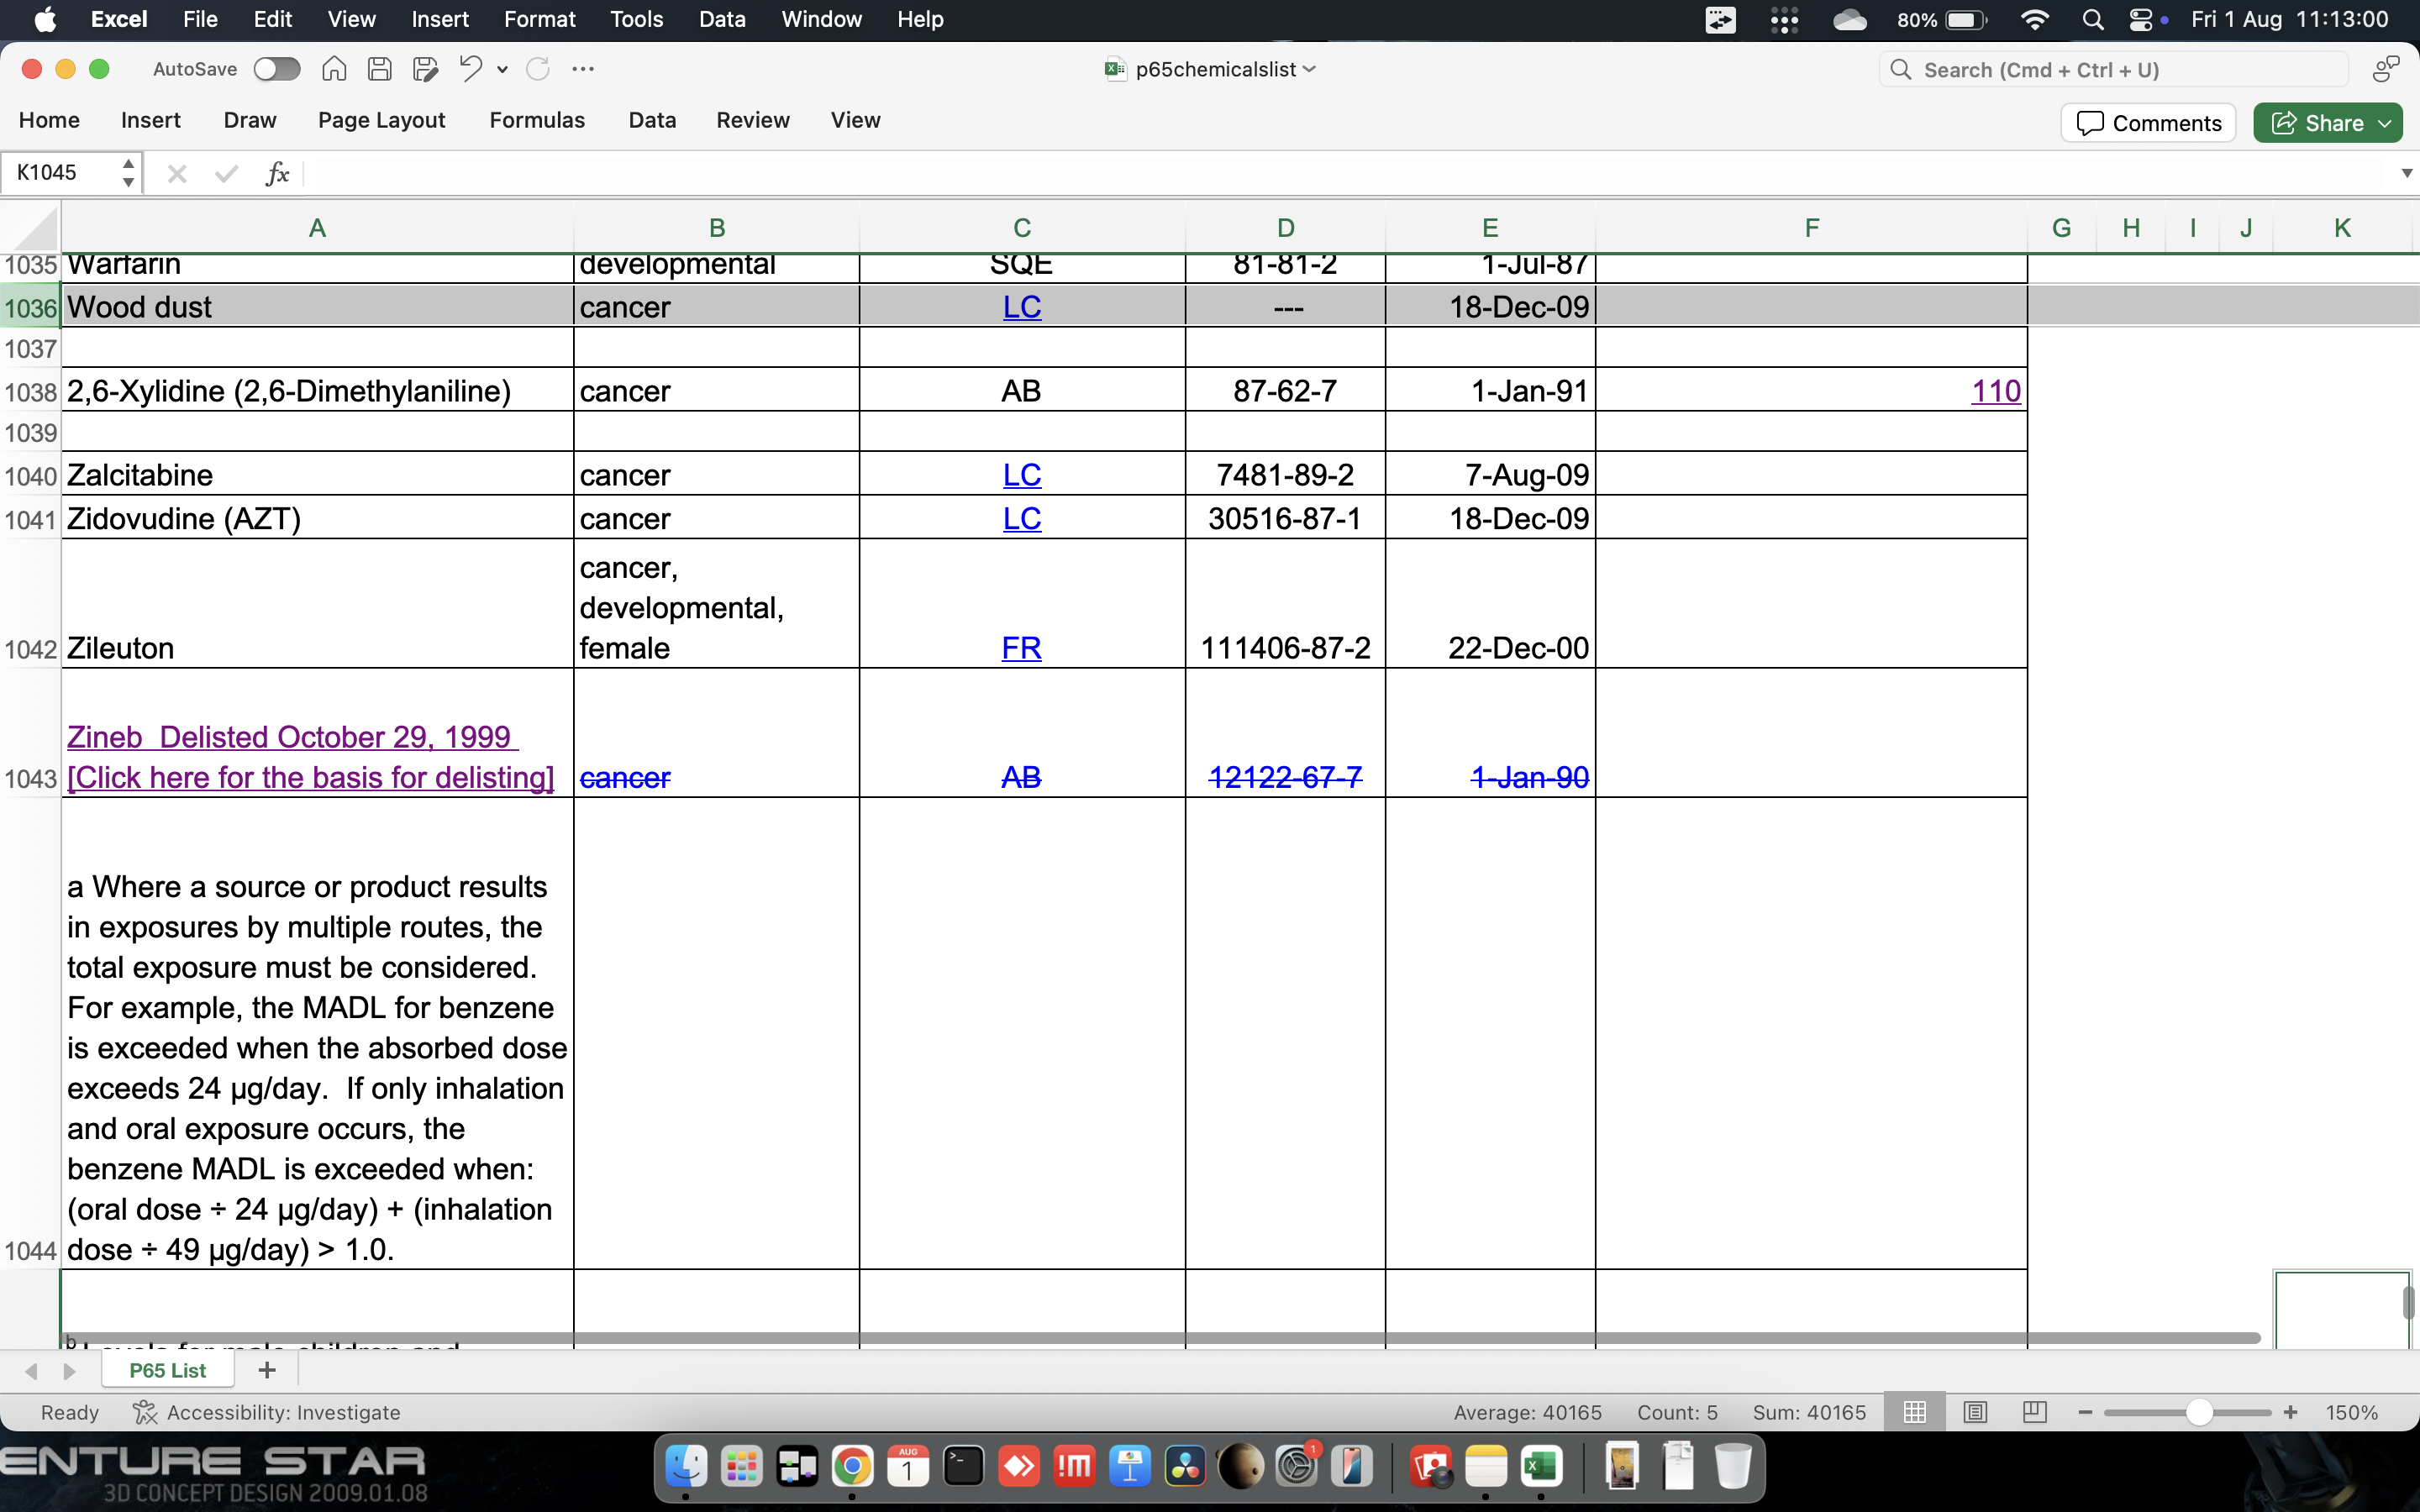
Task: Open Google Chrome from Dock
Action: coord(852,1467)
